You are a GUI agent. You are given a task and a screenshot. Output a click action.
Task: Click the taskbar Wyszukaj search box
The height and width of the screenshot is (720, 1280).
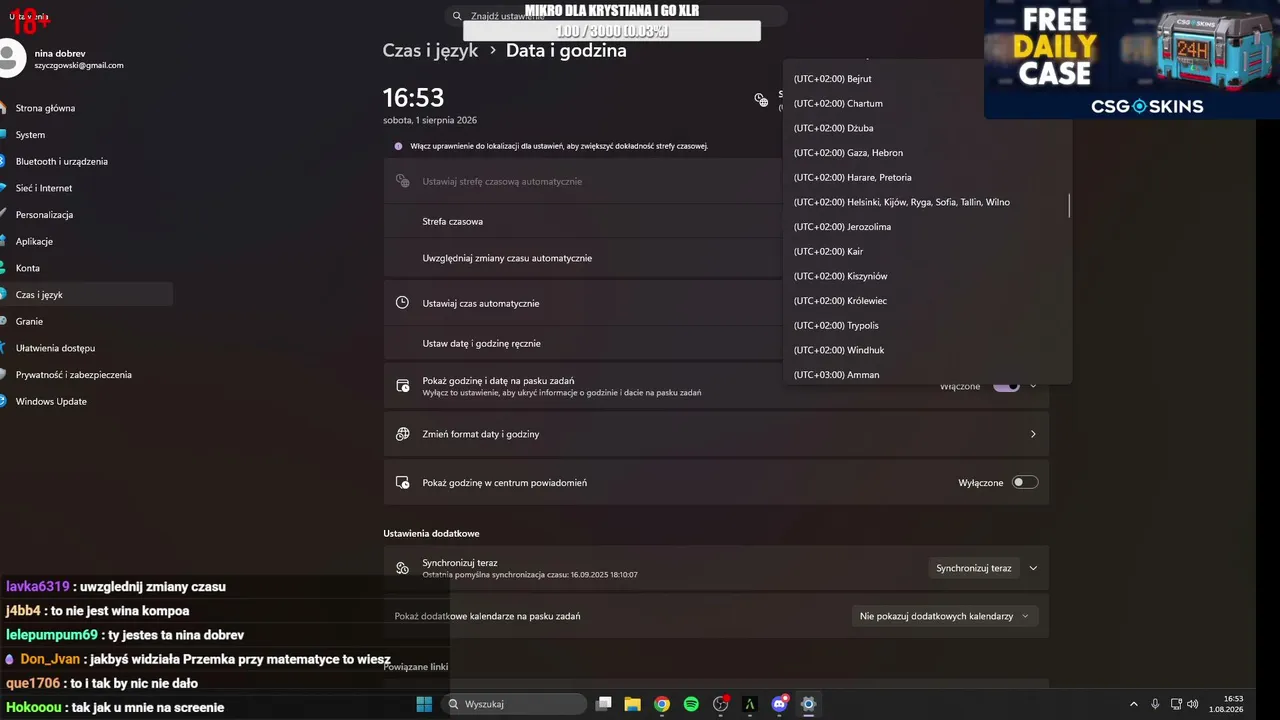514,704
